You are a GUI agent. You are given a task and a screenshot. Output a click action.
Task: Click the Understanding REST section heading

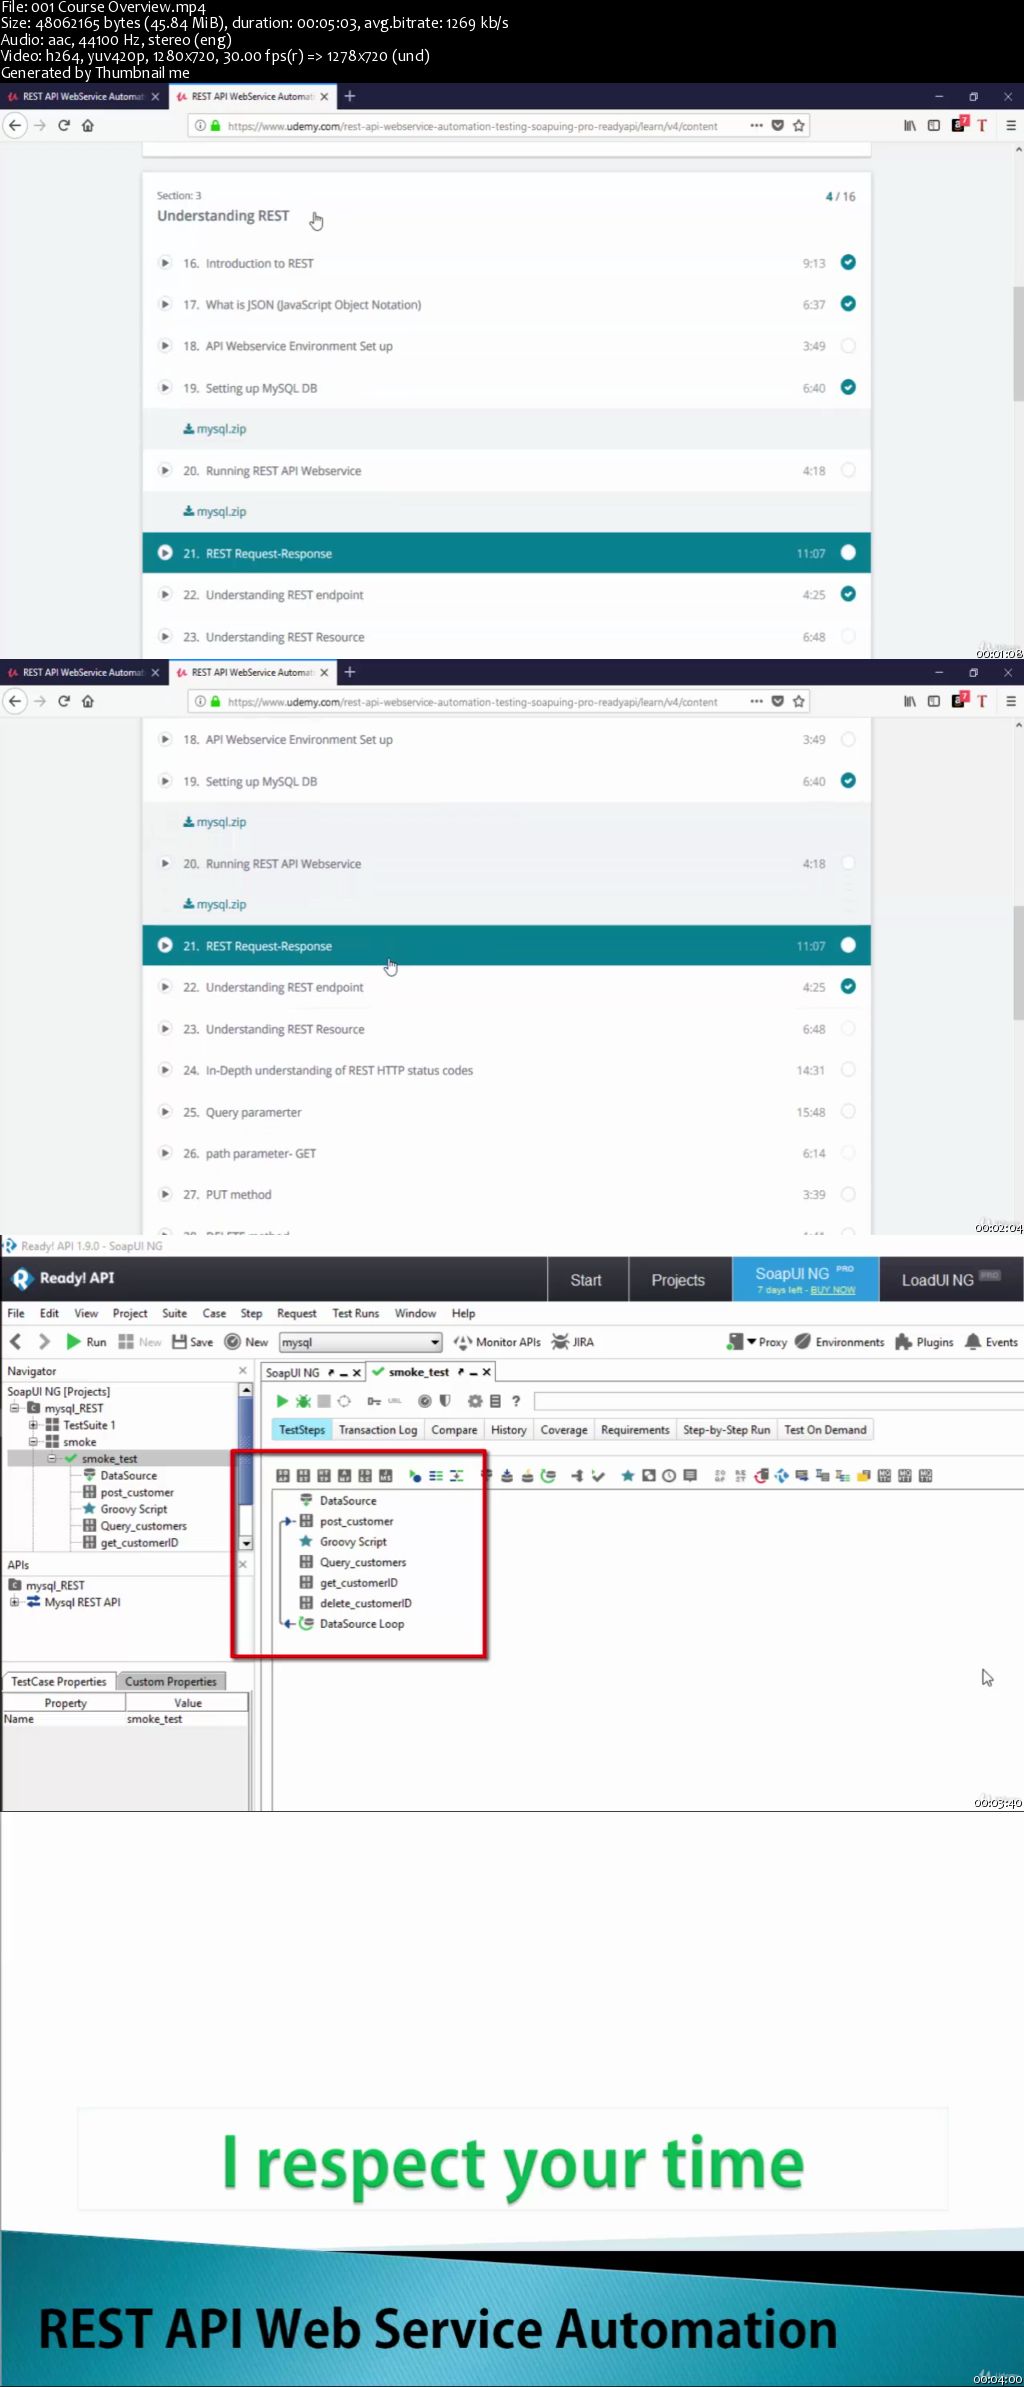tap(223, 216)
